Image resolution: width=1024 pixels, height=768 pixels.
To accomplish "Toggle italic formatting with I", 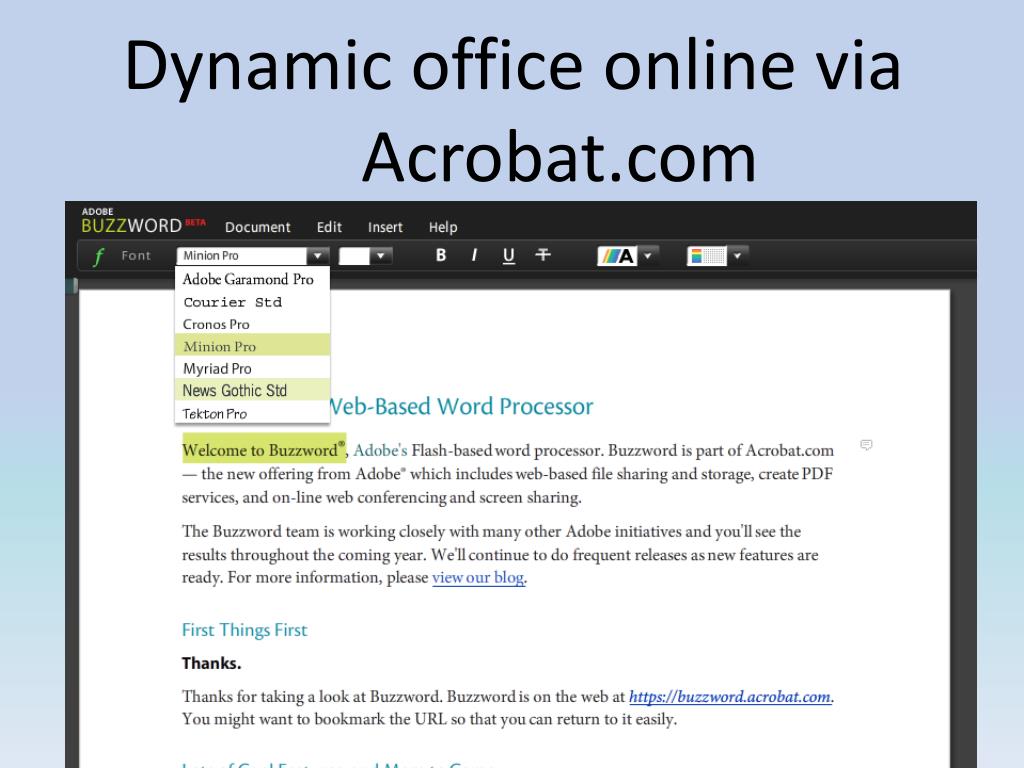I will [x=474, y=255].
